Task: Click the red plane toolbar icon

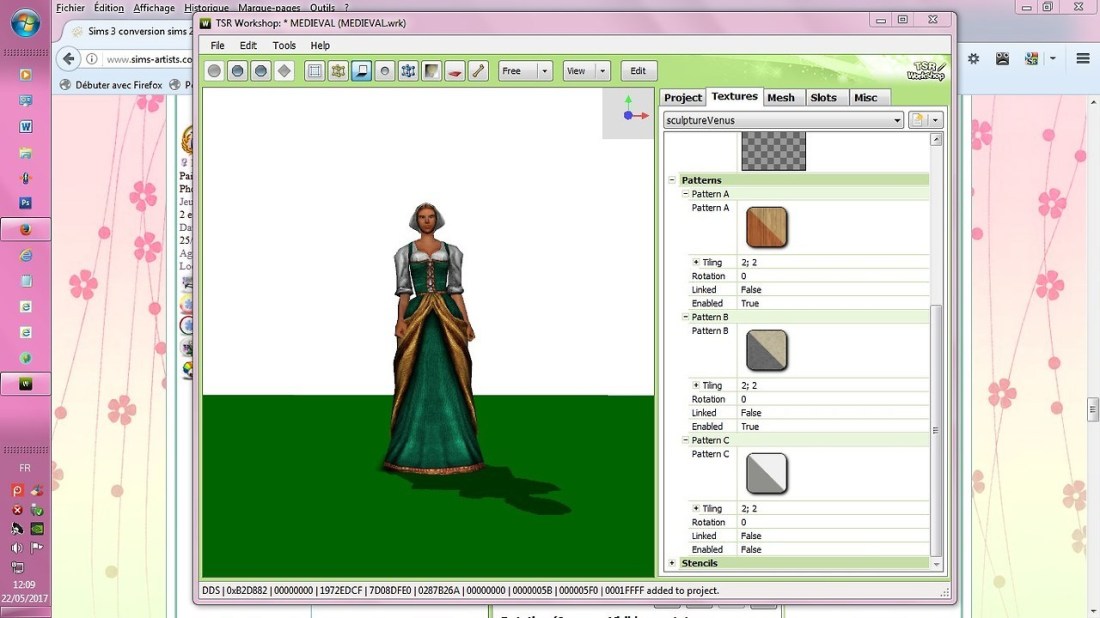Action: pos(455,71)
